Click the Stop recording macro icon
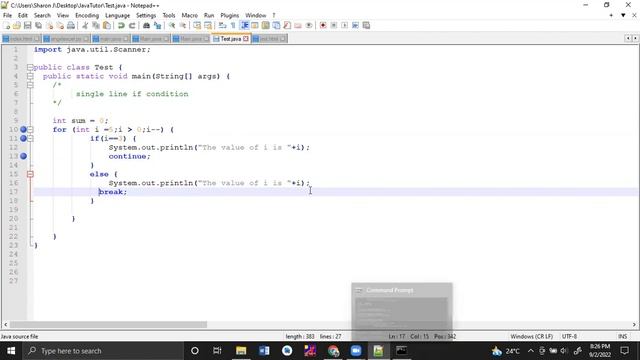Viewport: 640px width, 360px height. 333,25
